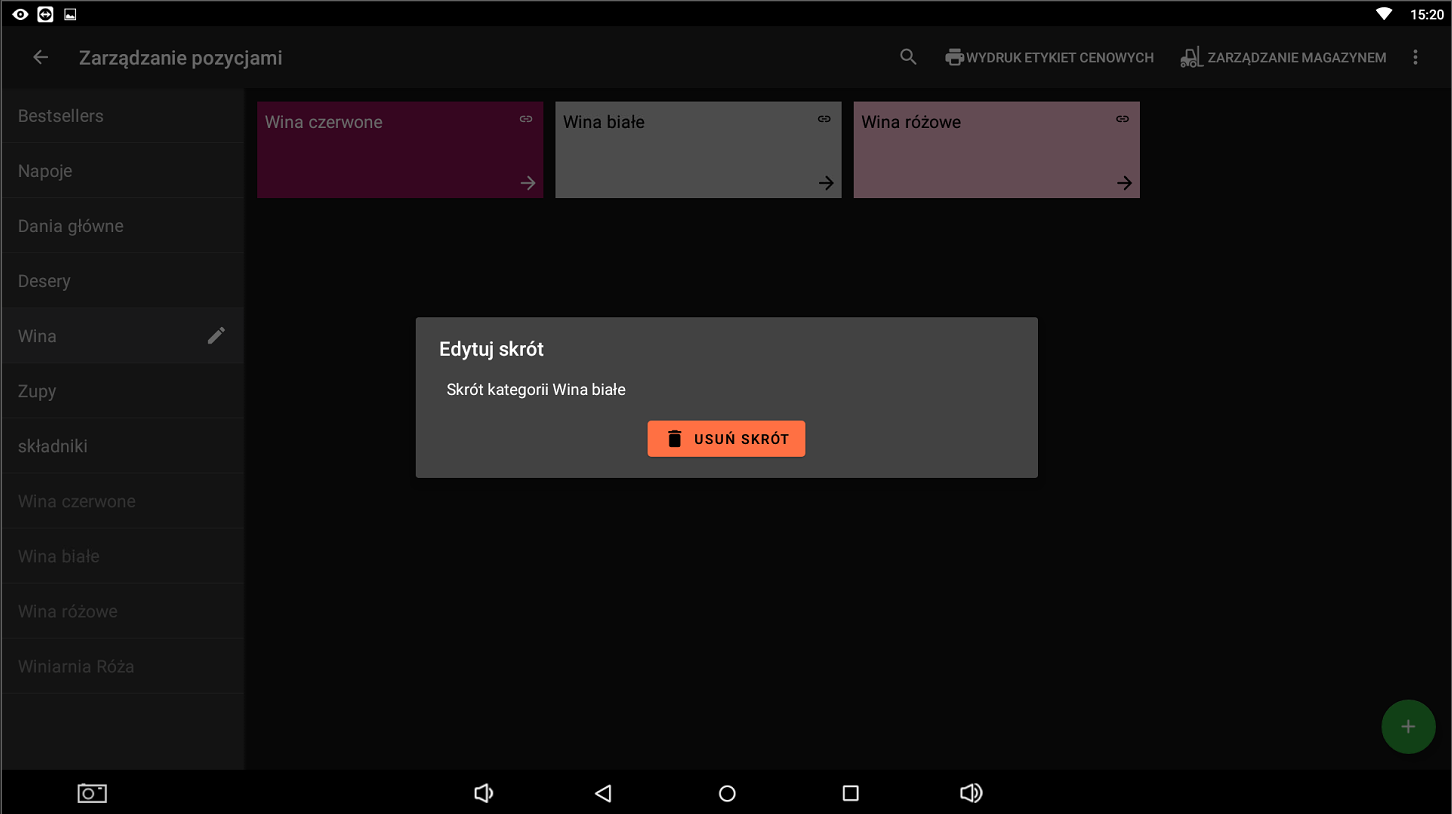Open ZARZĄDZANIE MAGAZYNEM warehouse management
Viewport: 1452px width, 814px height.
coord(1283,58)
